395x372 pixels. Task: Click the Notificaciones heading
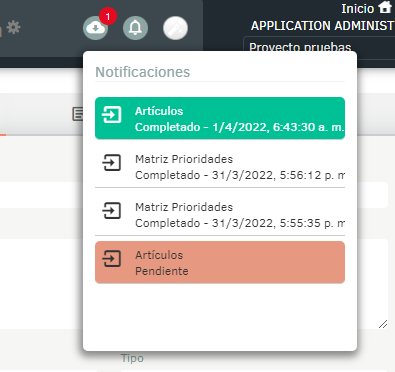pyautogui.click(x=143, y=72)
